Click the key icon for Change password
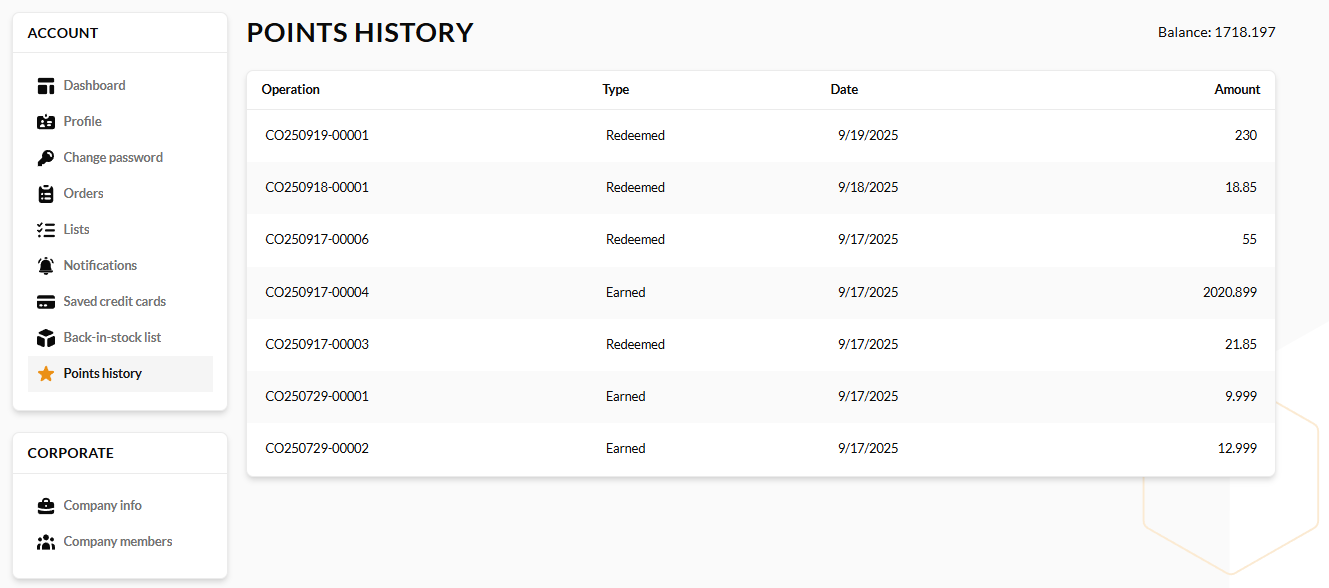Viewport: 1329px width, 588px height. pyautogui.click(x=45, y=158)
